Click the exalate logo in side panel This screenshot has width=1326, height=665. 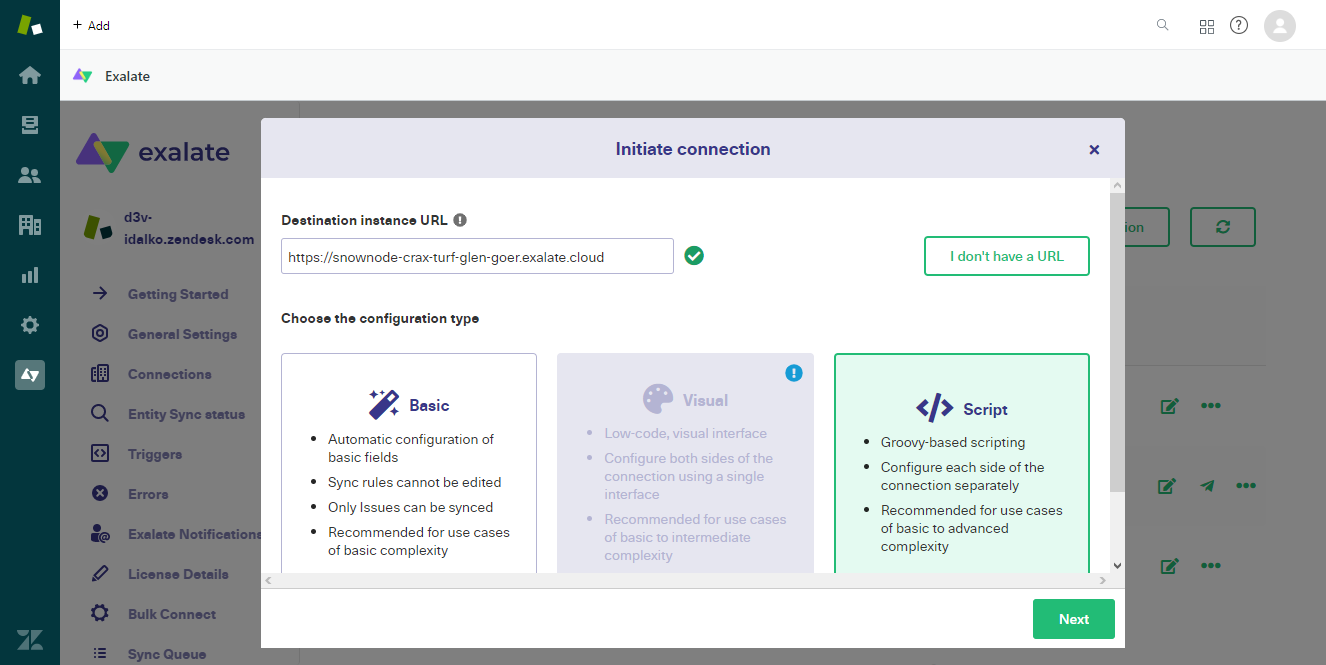[x=153, y=153]
